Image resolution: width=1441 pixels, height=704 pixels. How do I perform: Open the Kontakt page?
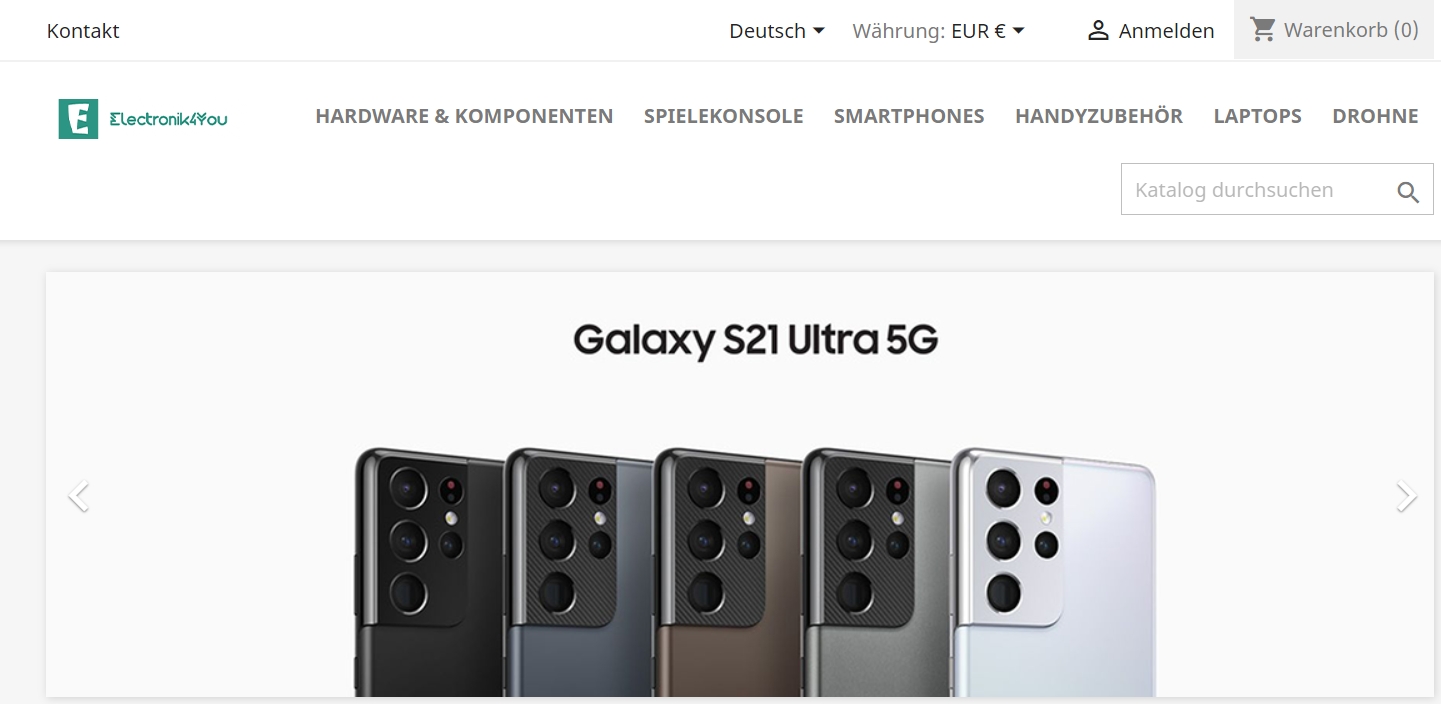coord(83,31)
